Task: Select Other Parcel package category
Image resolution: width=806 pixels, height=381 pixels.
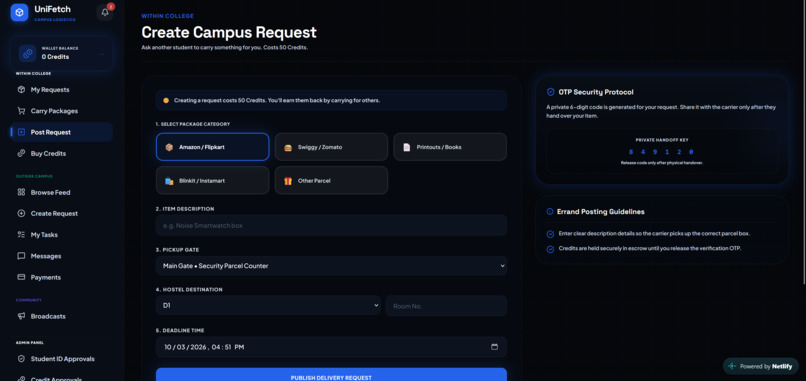Action: pos(331,180)
